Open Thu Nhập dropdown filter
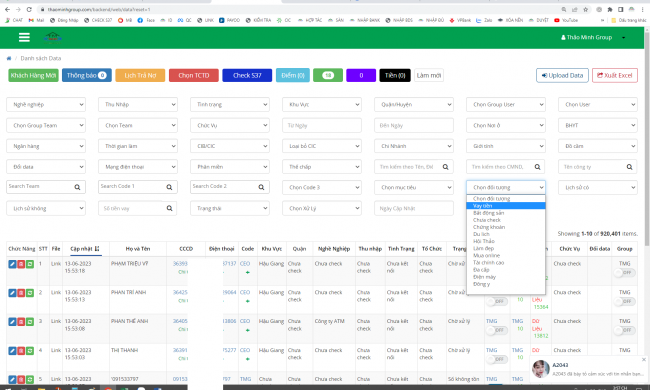 [138, 104]
